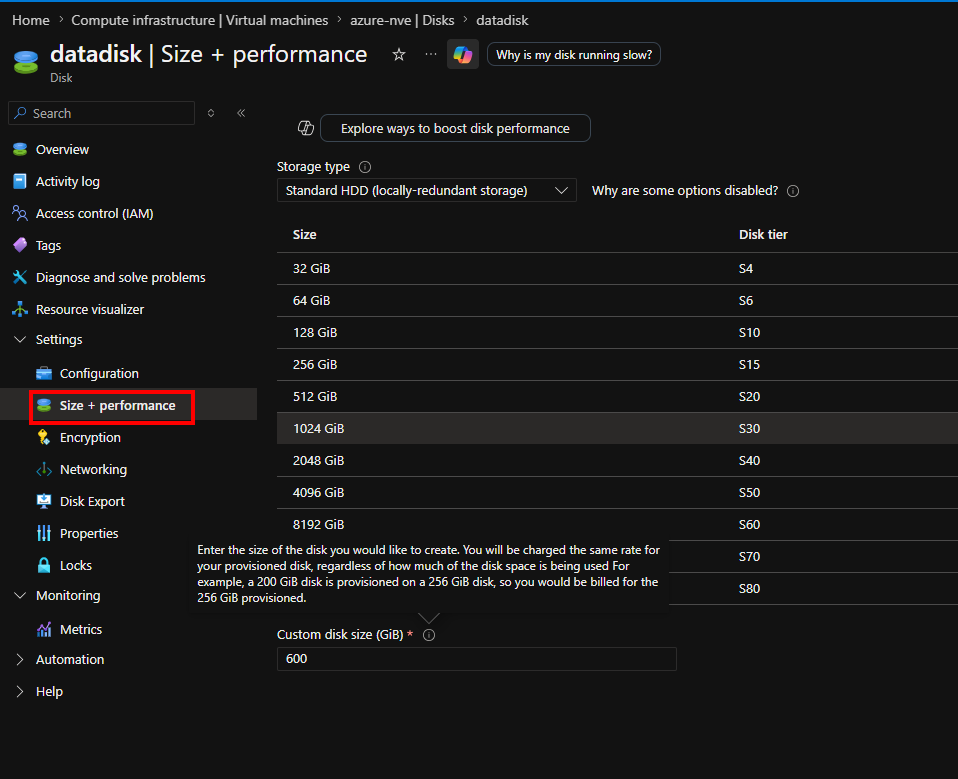
Task: Click the Metrics chart icon
Action: point(44,629)
